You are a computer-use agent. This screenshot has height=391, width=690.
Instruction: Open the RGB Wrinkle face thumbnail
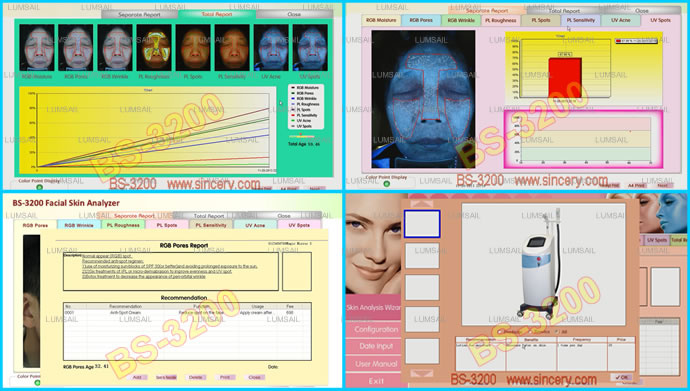point(115,48)
